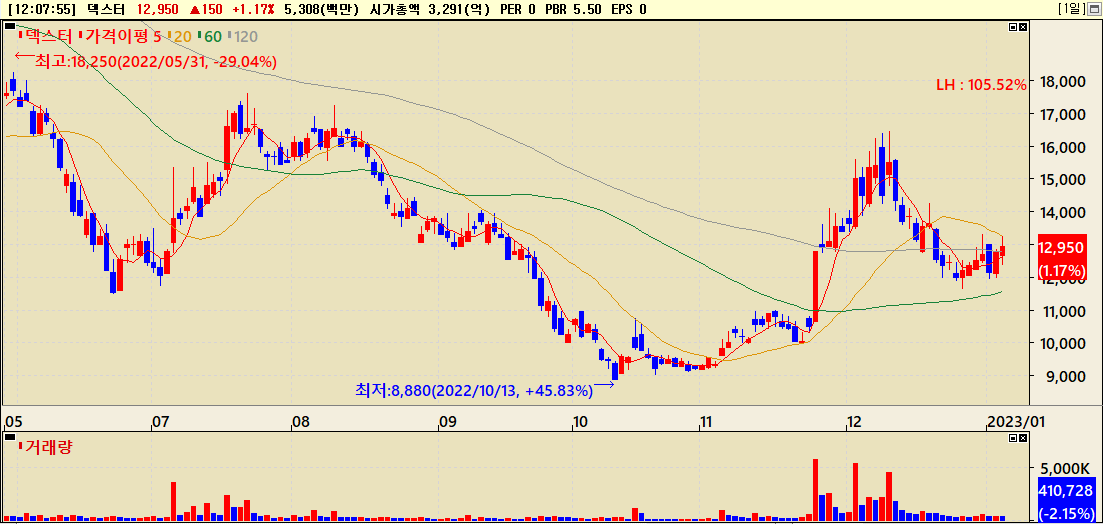Click the 최고:18,250 high annotation
Viewport: 1103px width, 524px height.
[155, 61]
